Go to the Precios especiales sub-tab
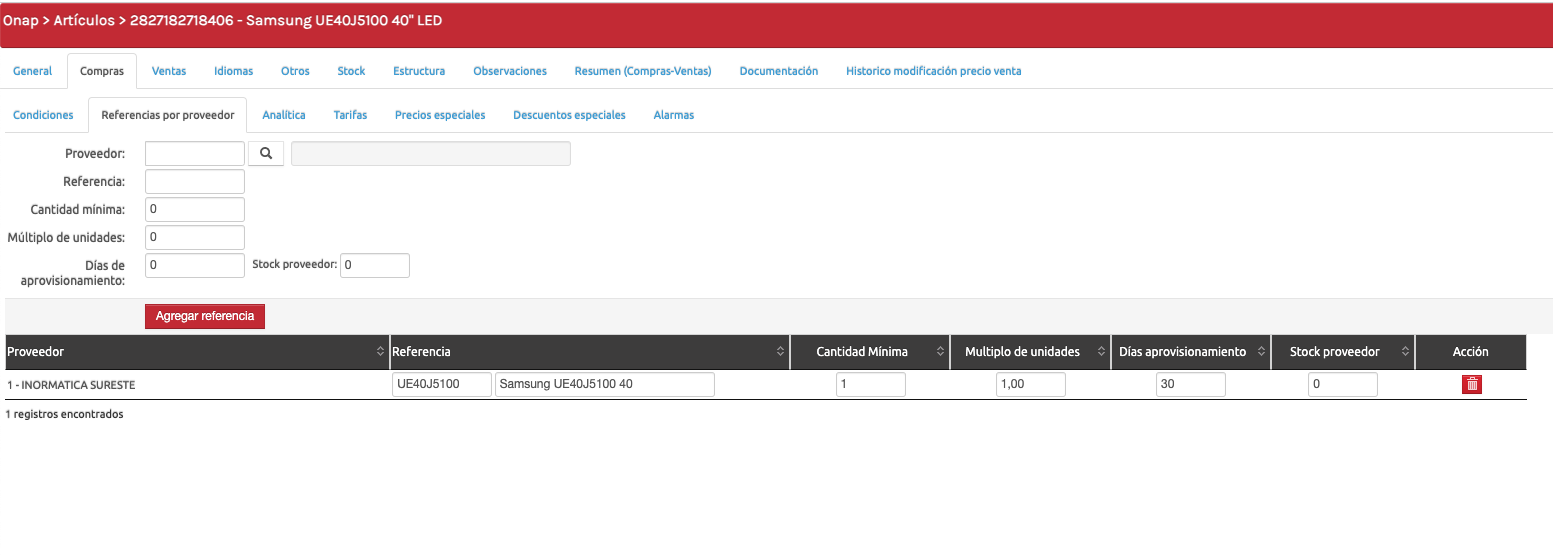Image resolution: width=1553 pixels, height=555 pixels. pyautogui.click(x=440, y=115)
